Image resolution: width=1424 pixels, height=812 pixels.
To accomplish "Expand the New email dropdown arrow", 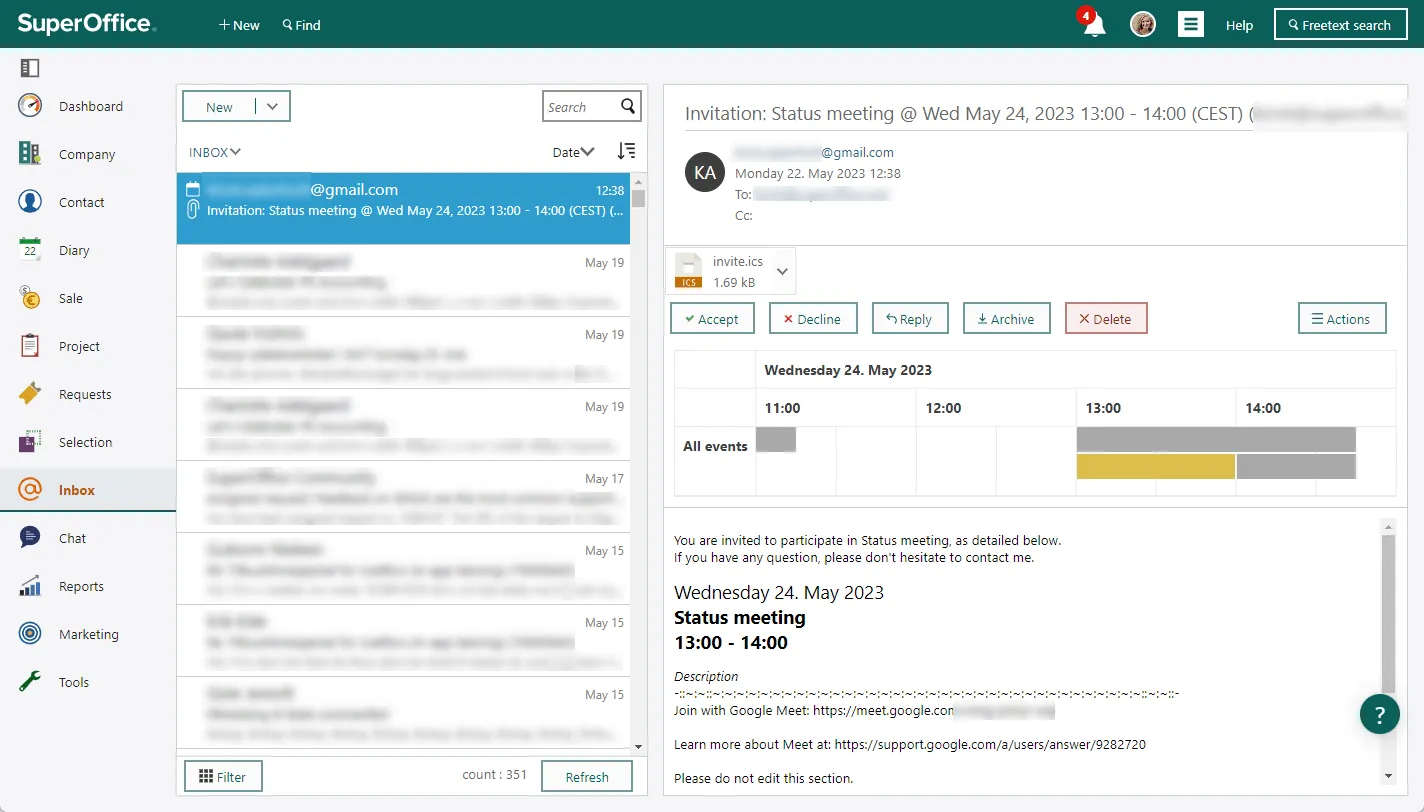I will (x=273, y=106).
